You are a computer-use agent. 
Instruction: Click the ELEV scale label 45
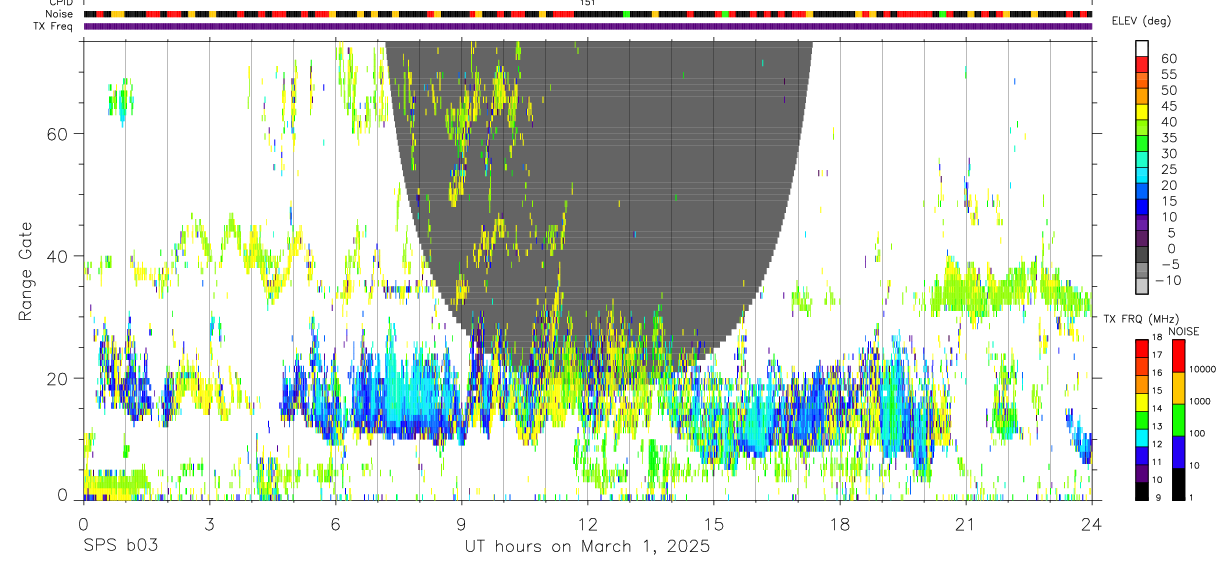coord(1169,106)
